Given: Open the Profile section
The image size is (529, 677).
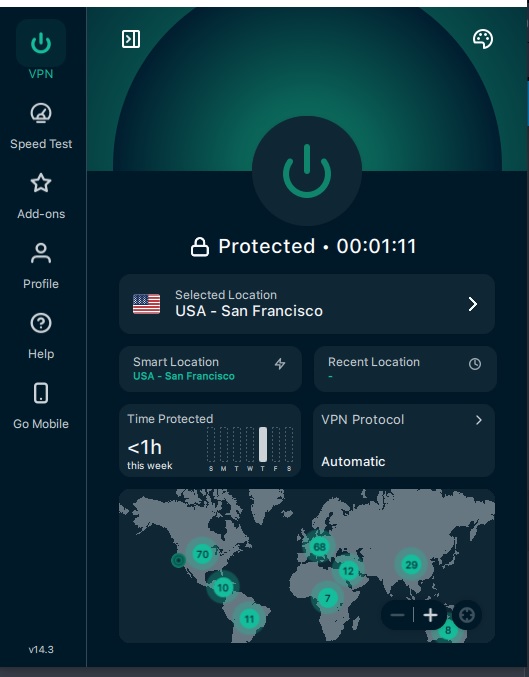Looking at the screenshot, I should pos(41,266).
